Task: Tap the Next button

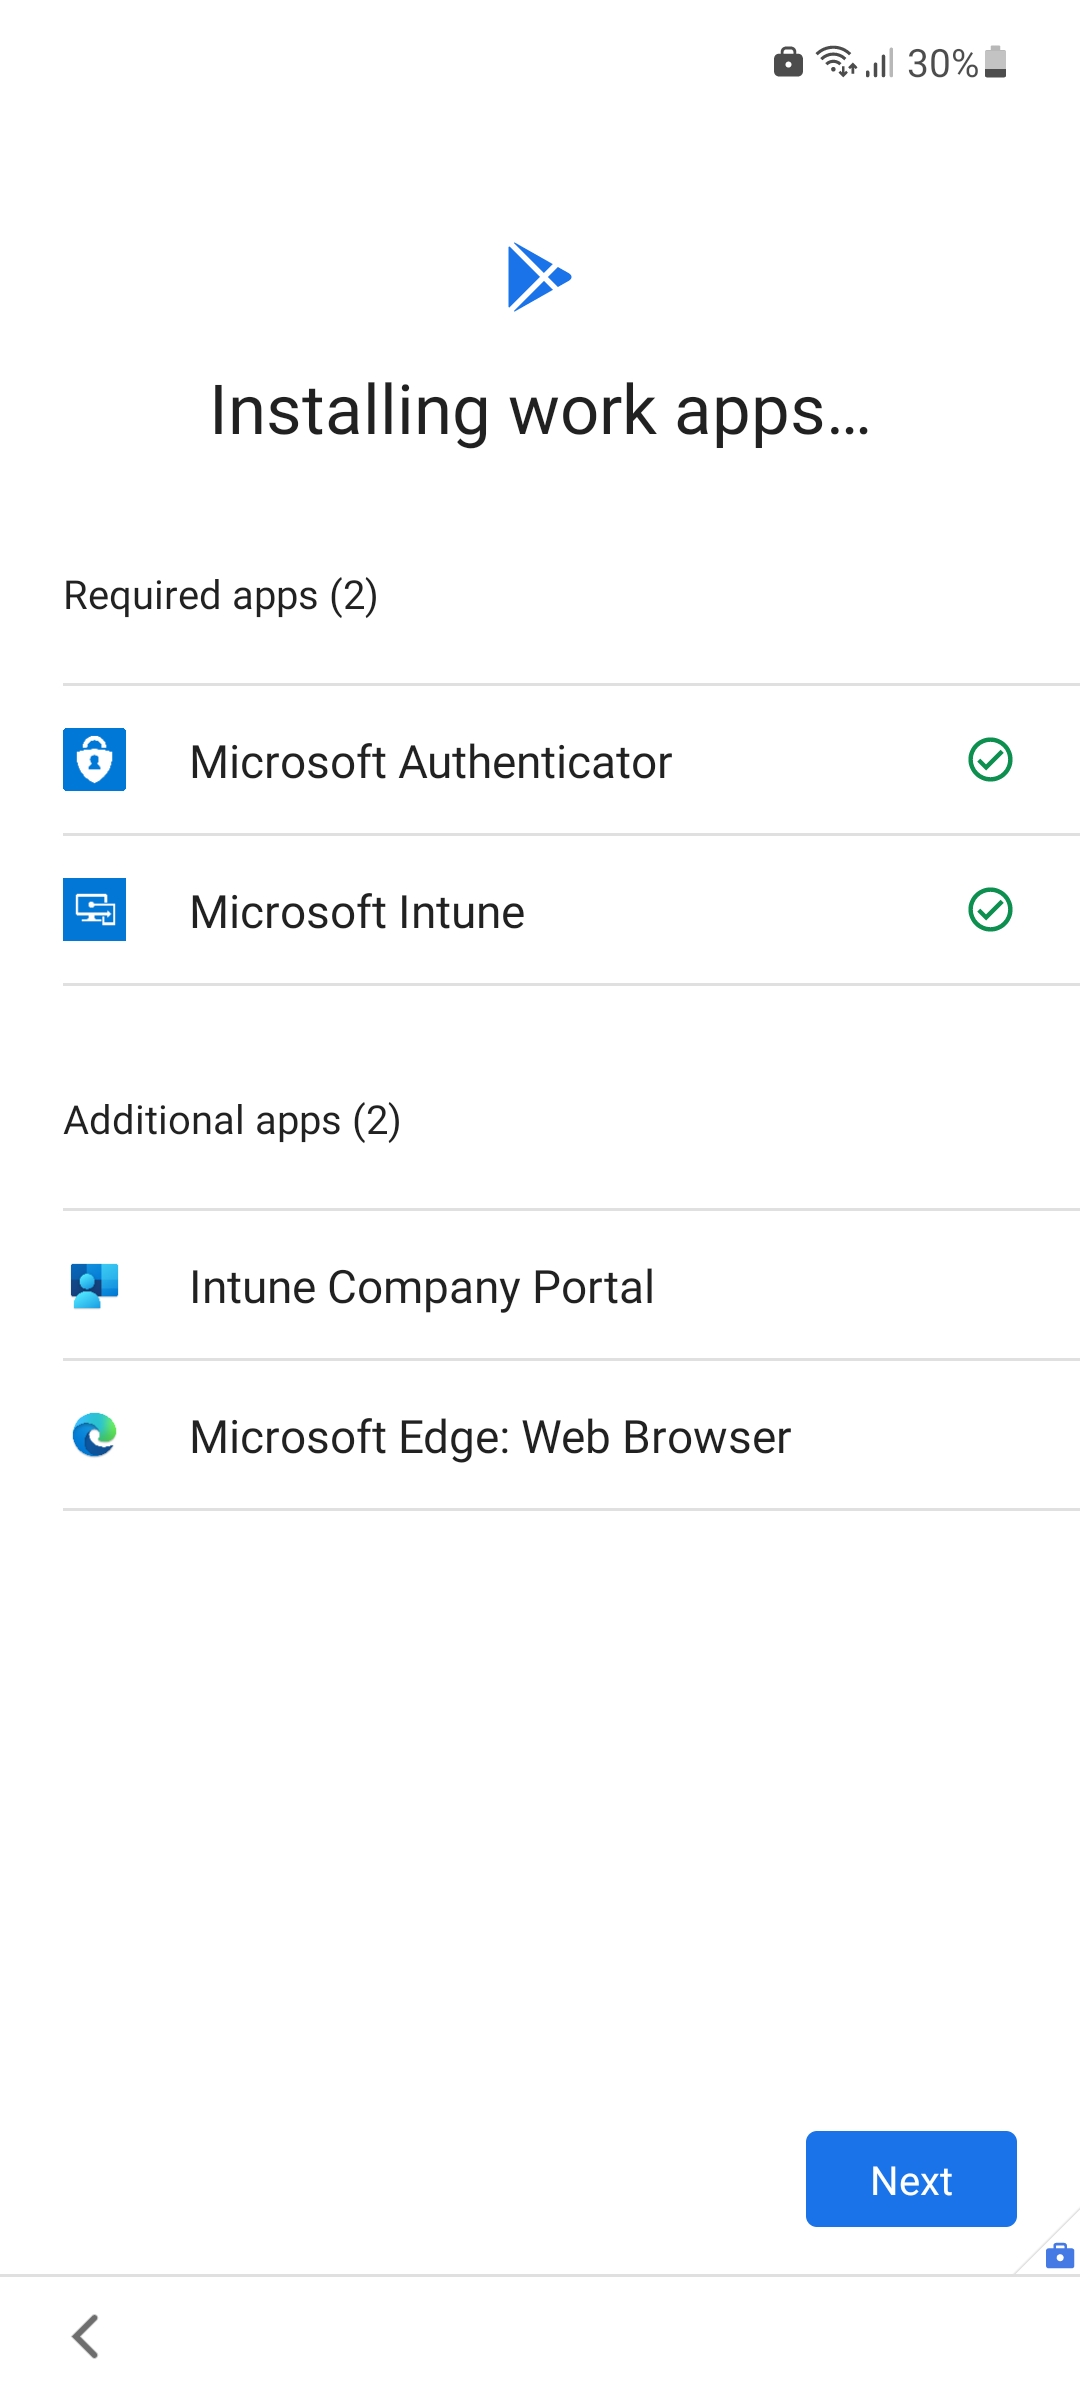Action: pos(911,2179)
